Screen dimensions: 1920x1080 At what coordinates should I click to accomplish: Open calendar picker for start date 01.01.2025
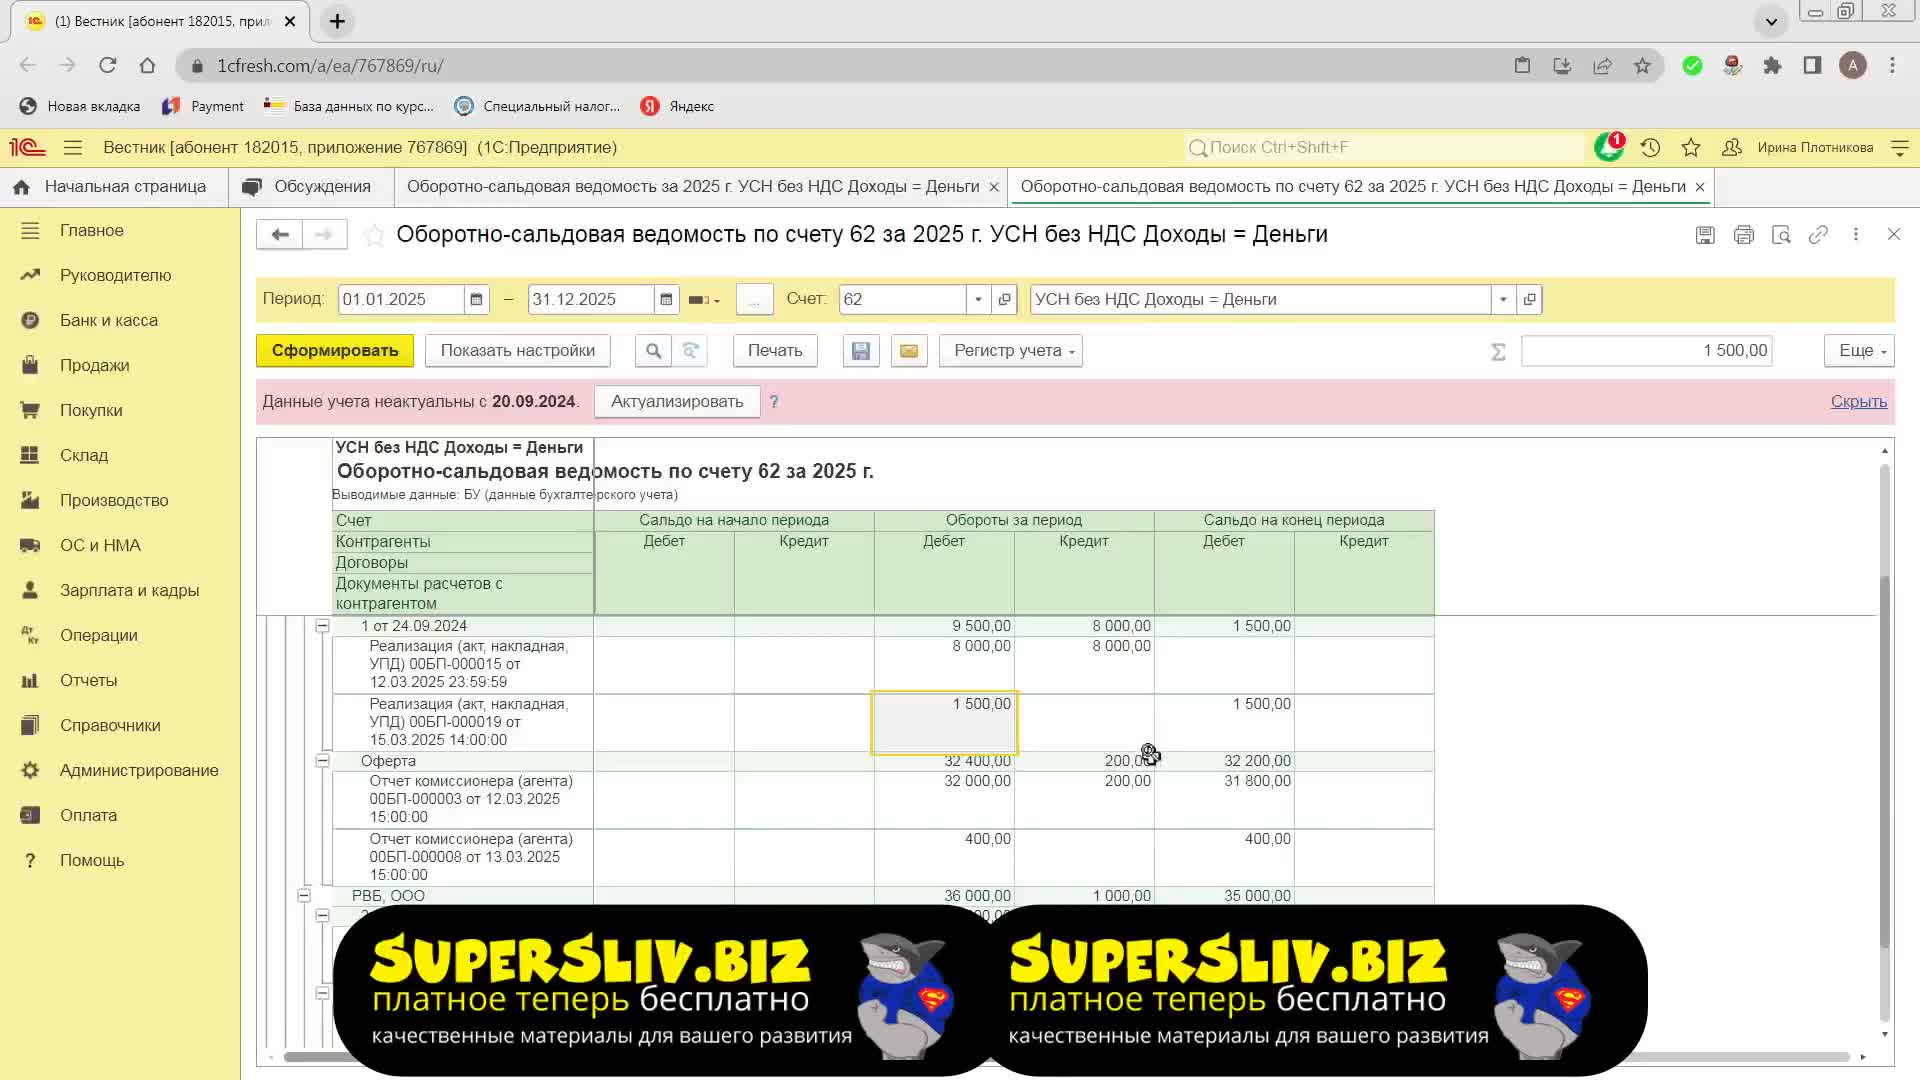[x=476, y=299]
